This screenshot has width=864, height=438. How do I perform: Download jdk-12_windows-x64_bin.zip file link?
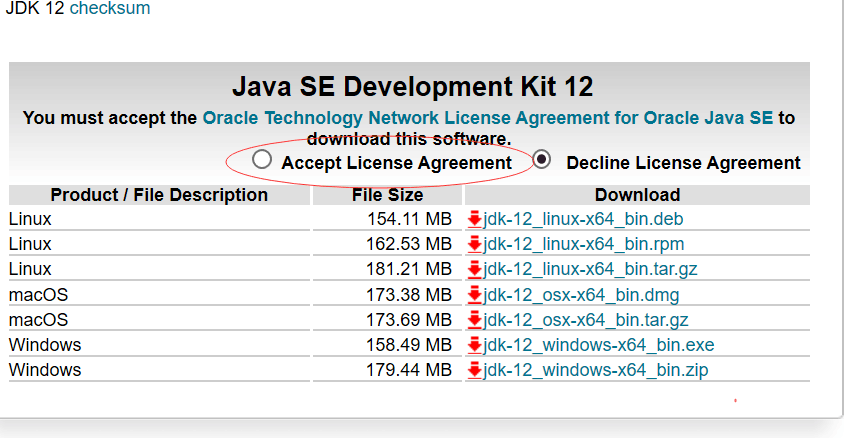[596, 370]
